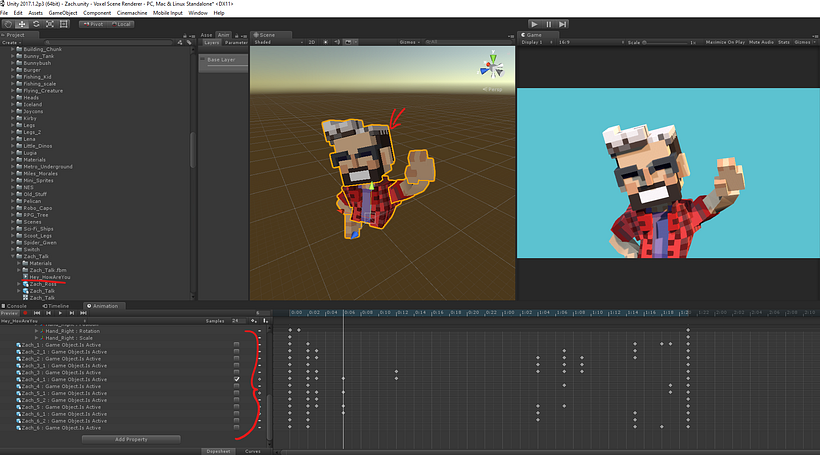This screenshot has width=820, height=455.
Task: Toggle 2D mode in Scene view
Action: point(312,42)
